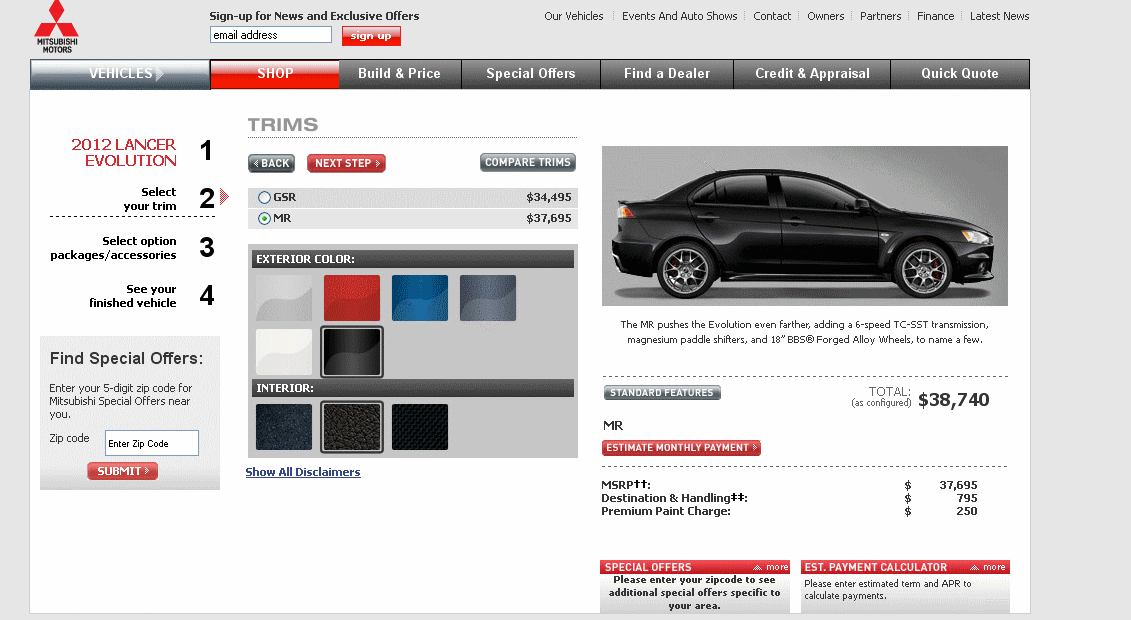The width and height of the screenshot is (1131, 620).
Task: Click the total price $38,740
Action: coord(954,400)
